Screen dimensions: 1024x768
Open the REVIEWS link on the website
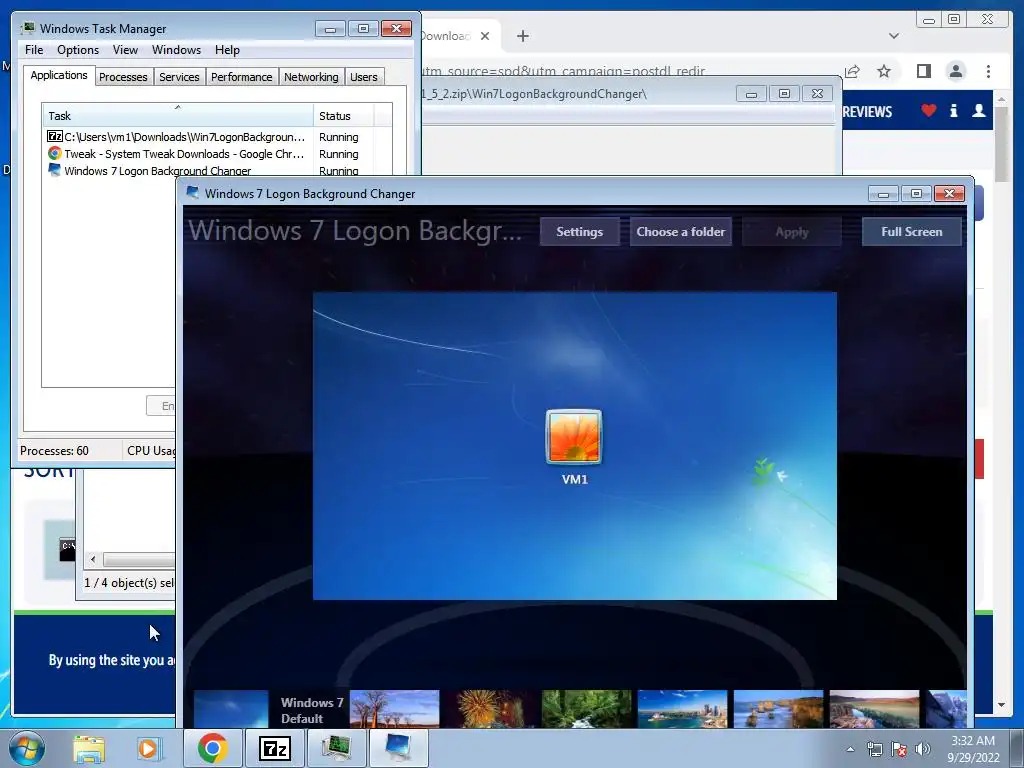[x=867, y=112]
